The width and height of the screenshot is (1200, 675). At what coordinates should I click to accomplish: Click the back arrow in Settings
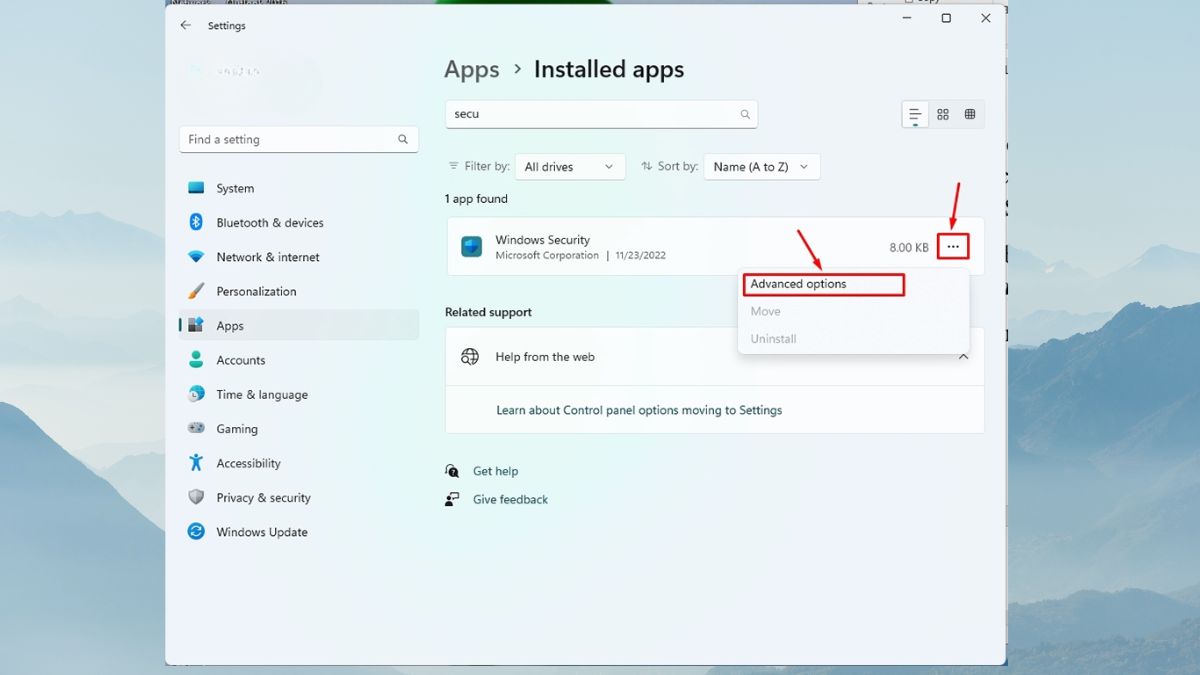[185, 25]
